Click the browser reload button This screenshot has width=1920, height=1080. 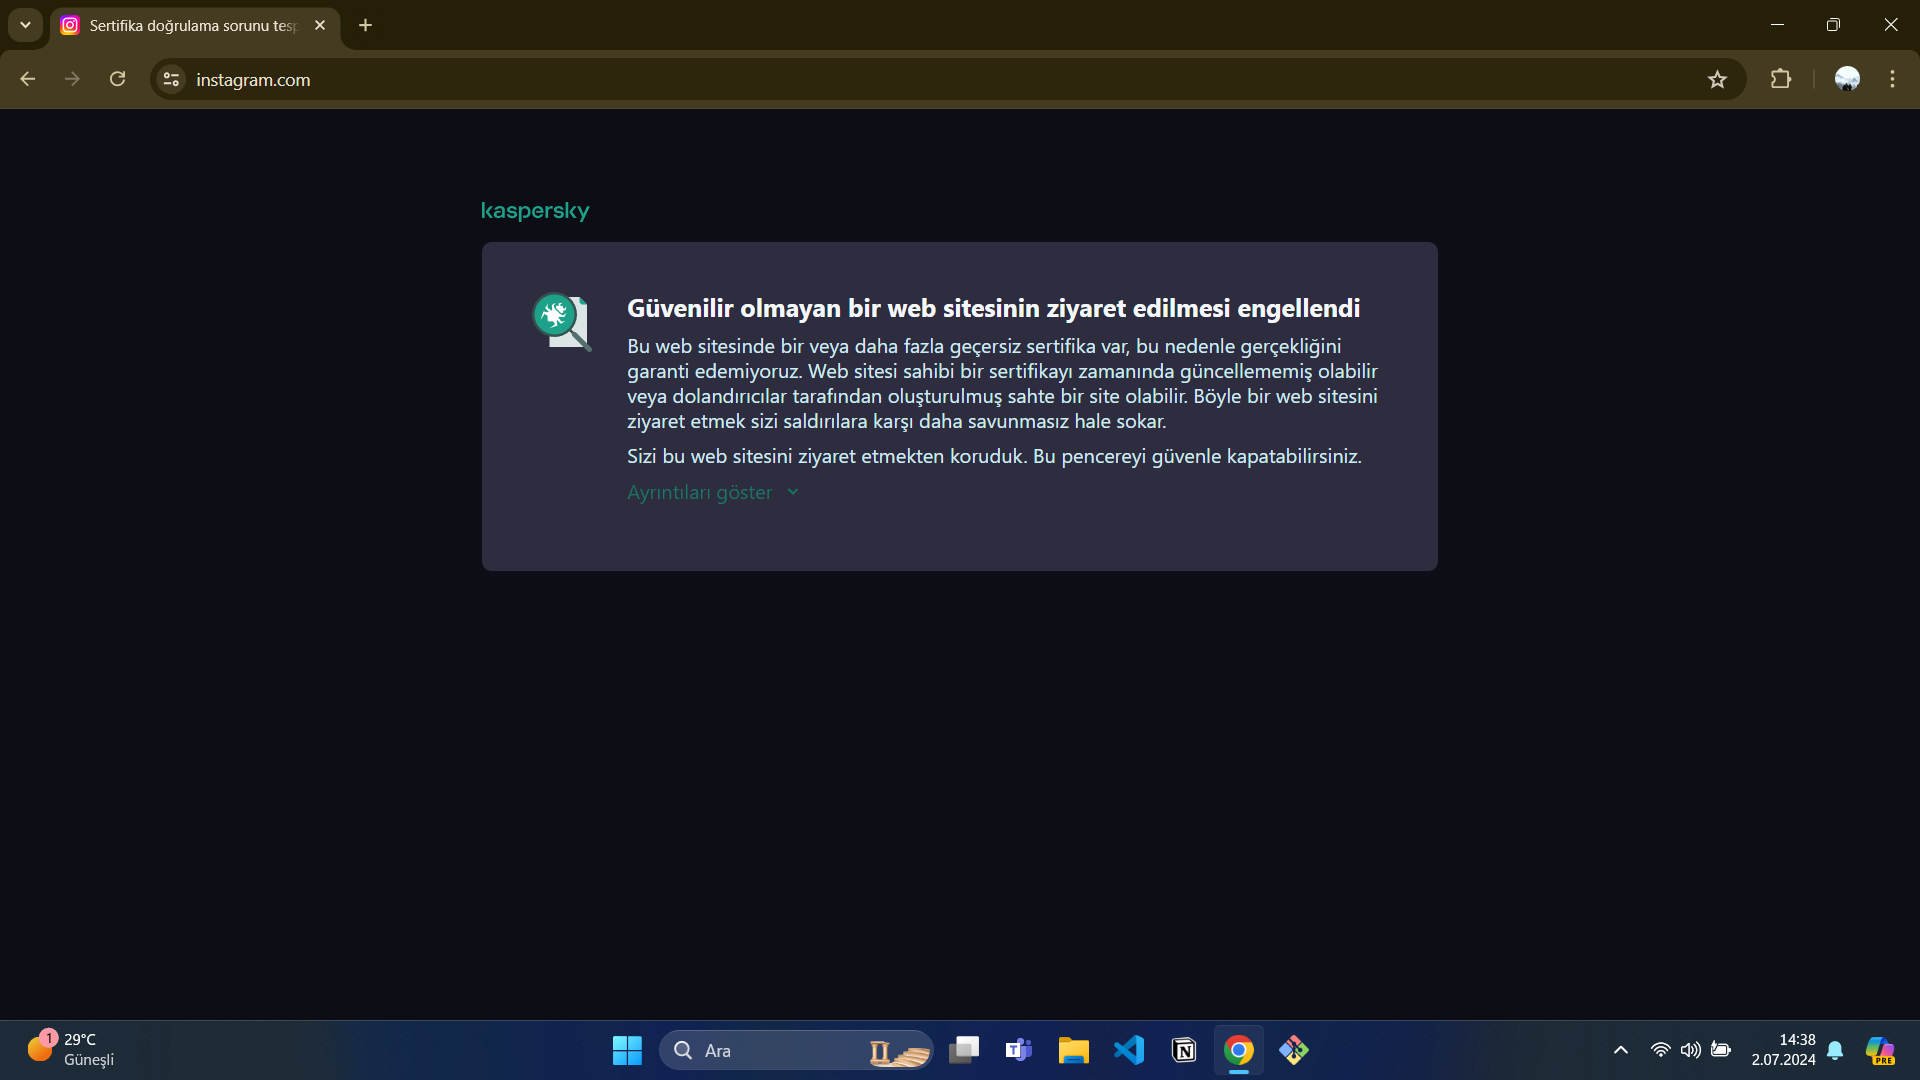117,79
